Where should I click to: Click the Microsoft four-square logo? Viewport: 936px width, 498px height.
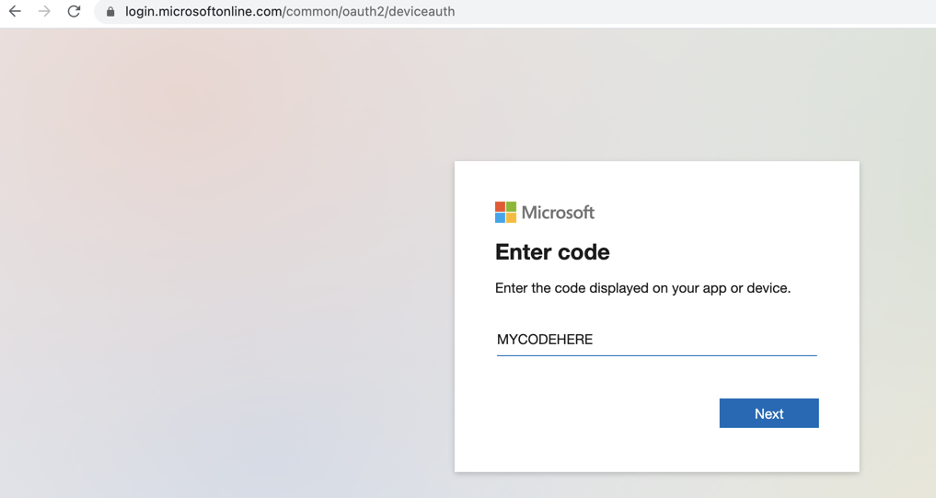[x=506, y=212]
